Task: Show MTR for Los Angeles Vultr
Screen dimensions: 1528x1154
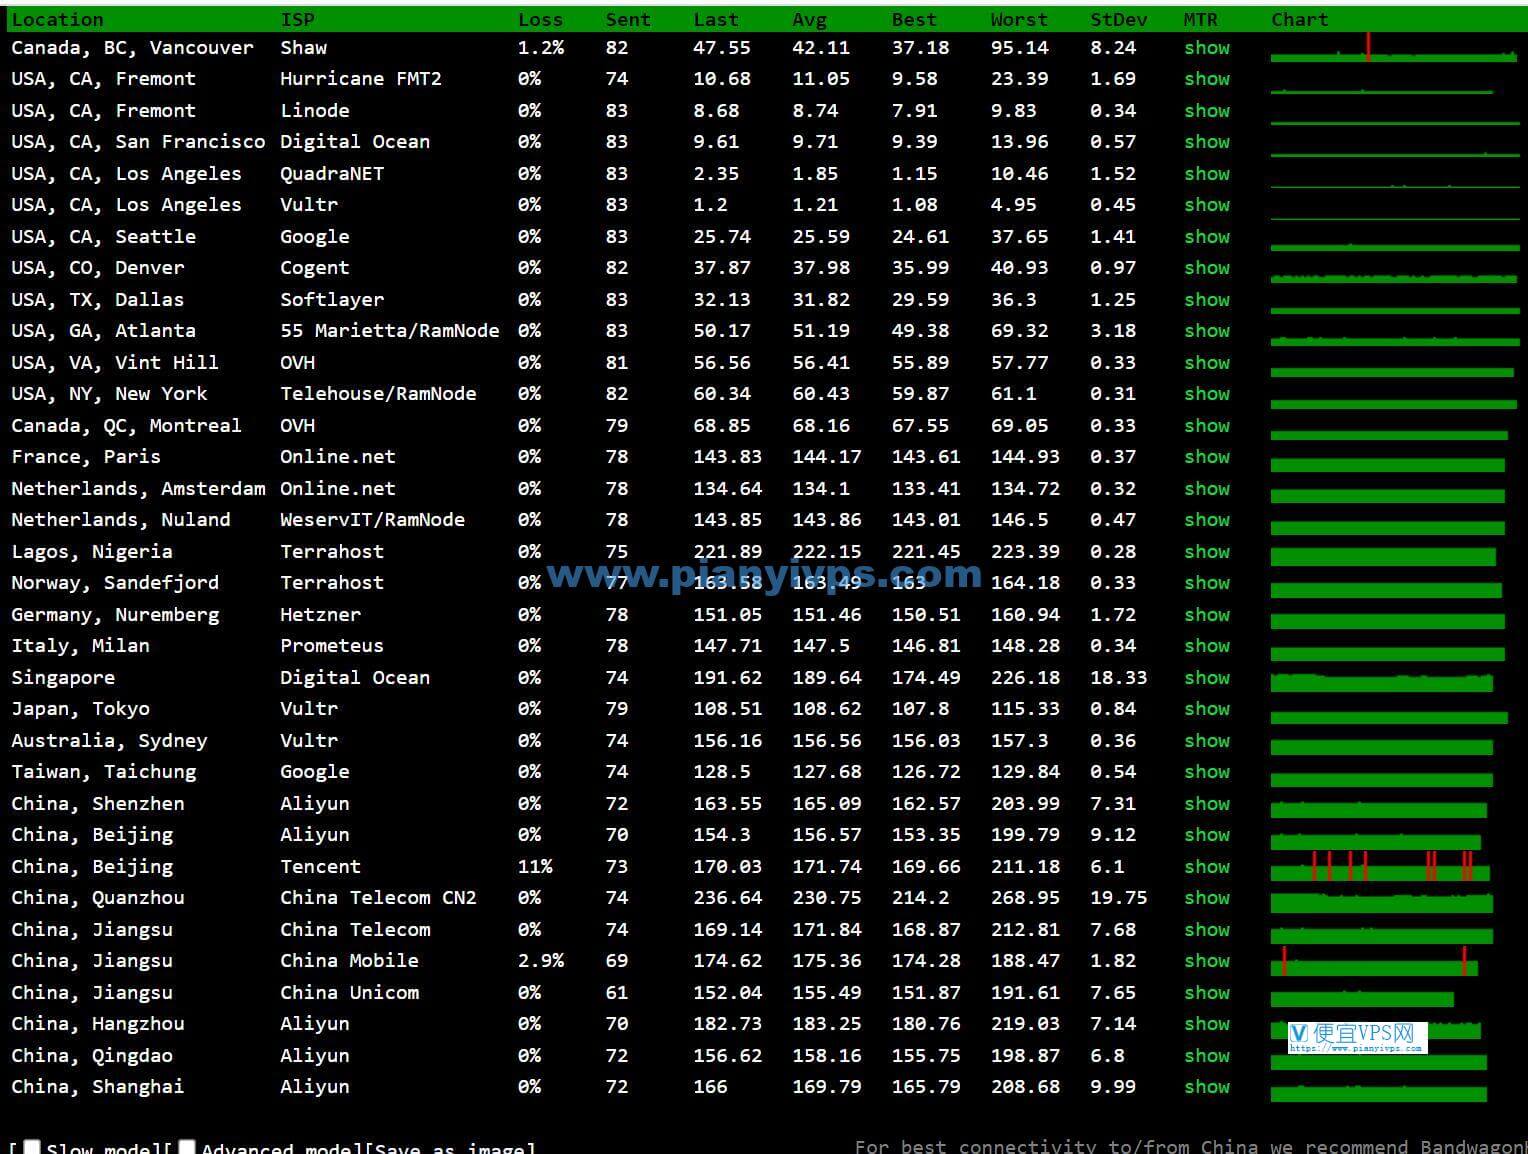Action: click(1207, 205)
